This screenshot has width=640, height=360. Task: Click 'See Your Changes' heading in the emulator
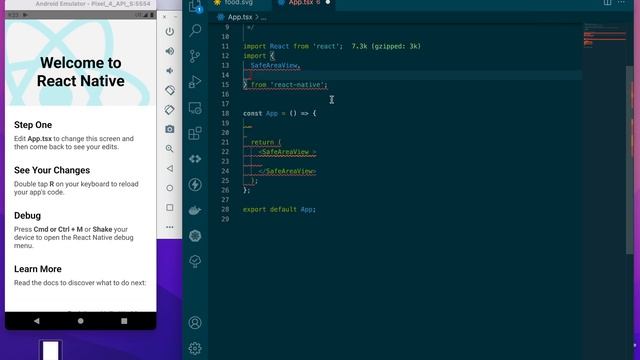[x=52, y=170]
